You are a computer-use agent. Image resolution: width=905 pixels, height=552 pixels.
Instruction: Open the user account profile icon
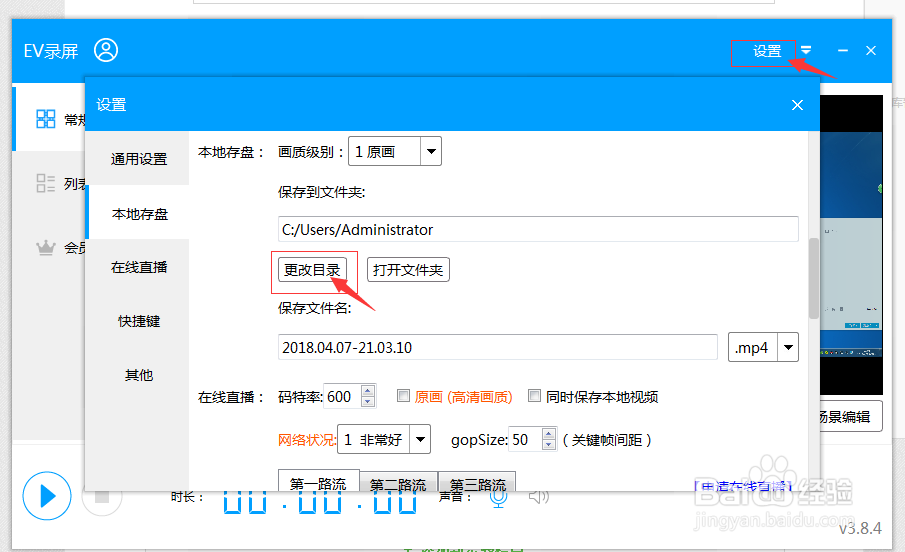106,50
